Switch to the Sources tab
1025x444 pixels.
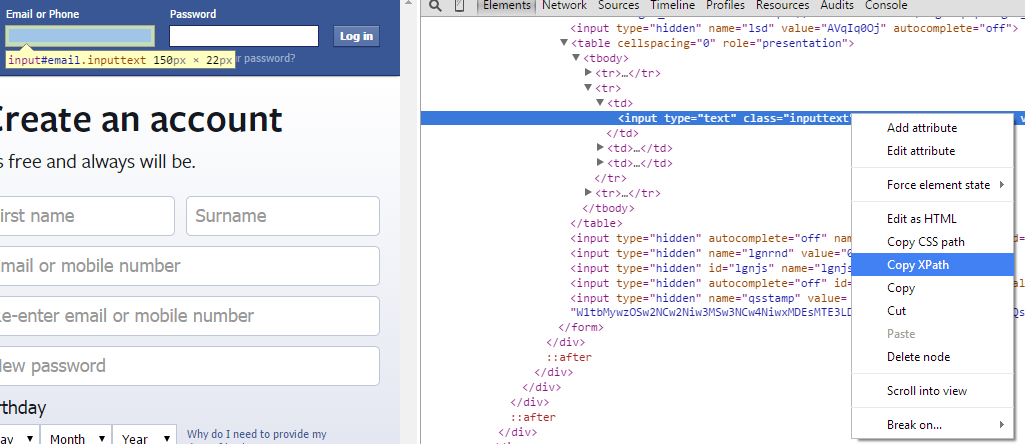618,5
